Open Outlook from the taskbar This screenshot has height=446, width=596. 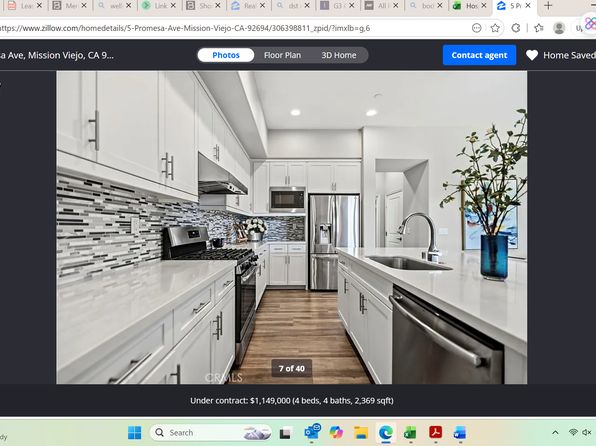[312, 432]
